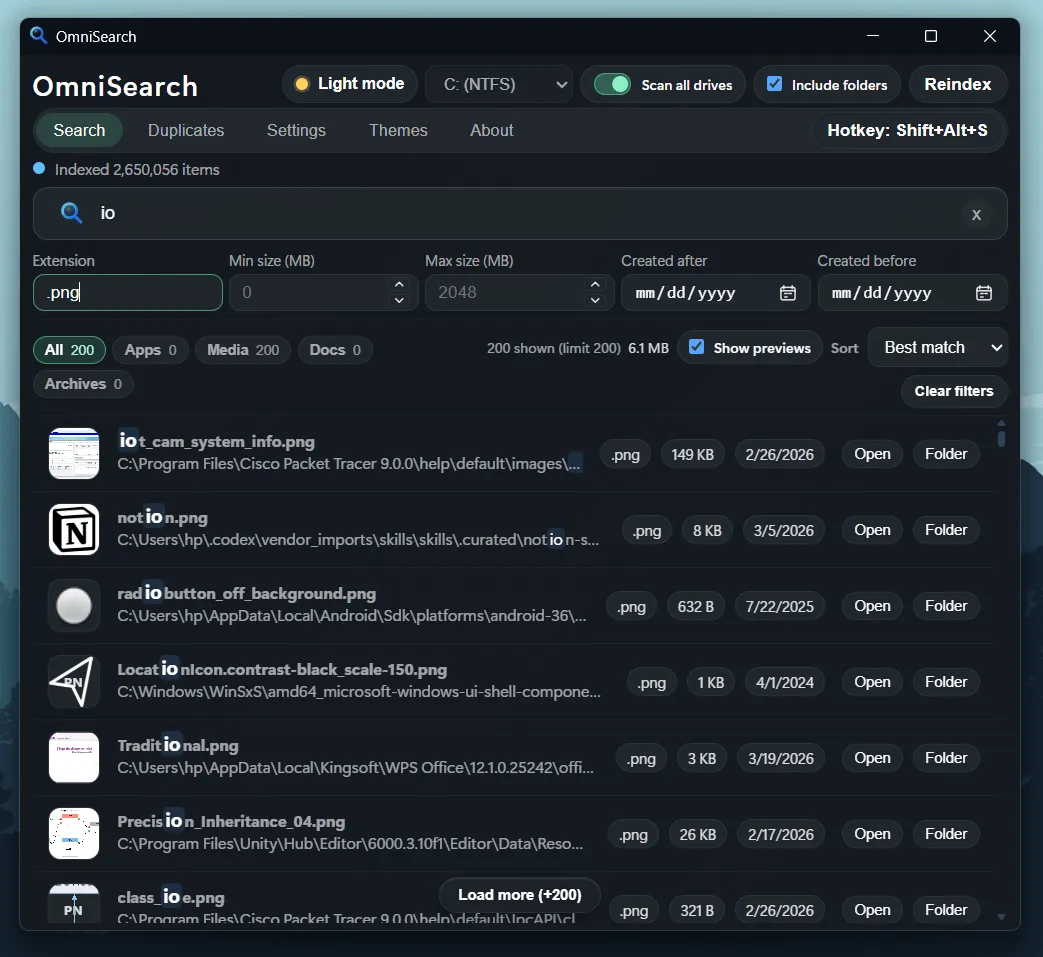Open Precision_Inheritance_04.png file
The image size is (1043, 957).
(872, 834)
